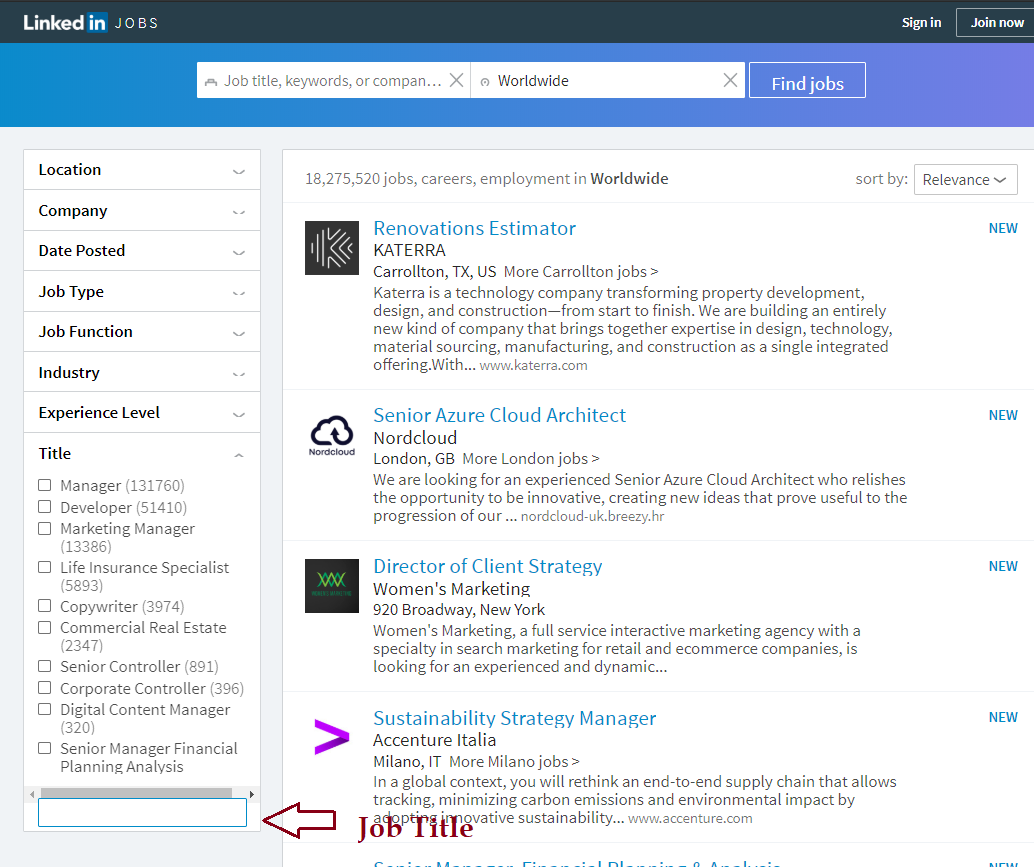Screen dimensions: 1034x867
Task: Click the right arrow on title list scrollbar
Action: pos(251,793)
